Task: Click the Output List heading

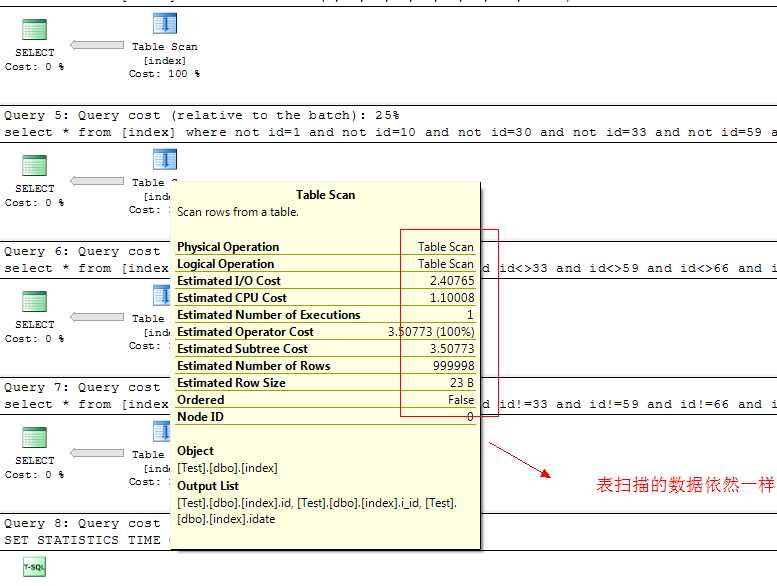Action: click(x=208, y=486)
